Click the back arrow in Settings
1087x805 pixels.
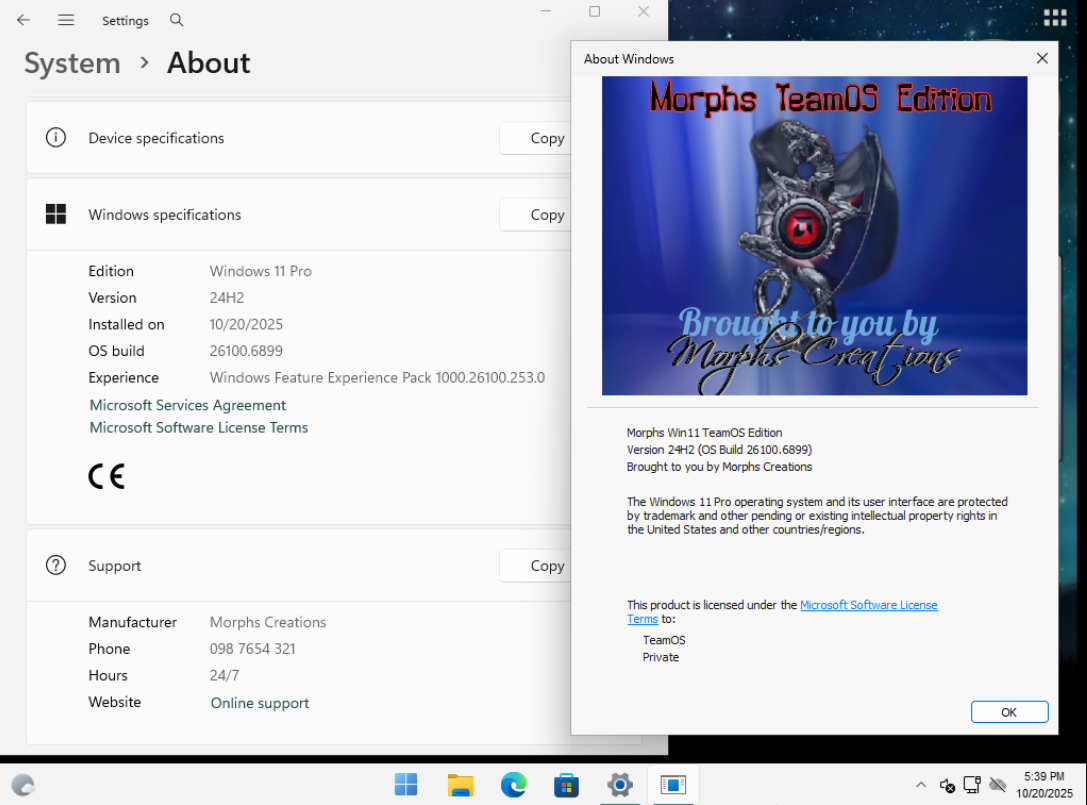pyautogui.click(x=23, y=20)
